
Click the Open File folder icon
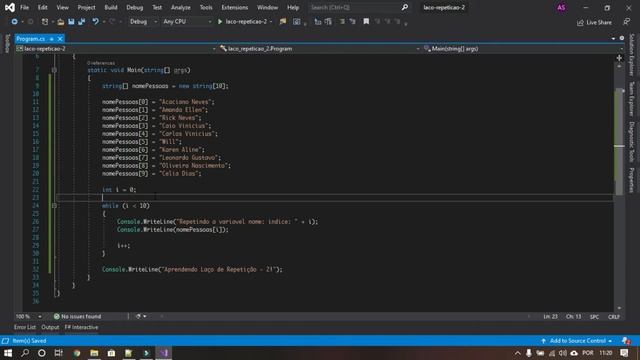coord(60,22)
